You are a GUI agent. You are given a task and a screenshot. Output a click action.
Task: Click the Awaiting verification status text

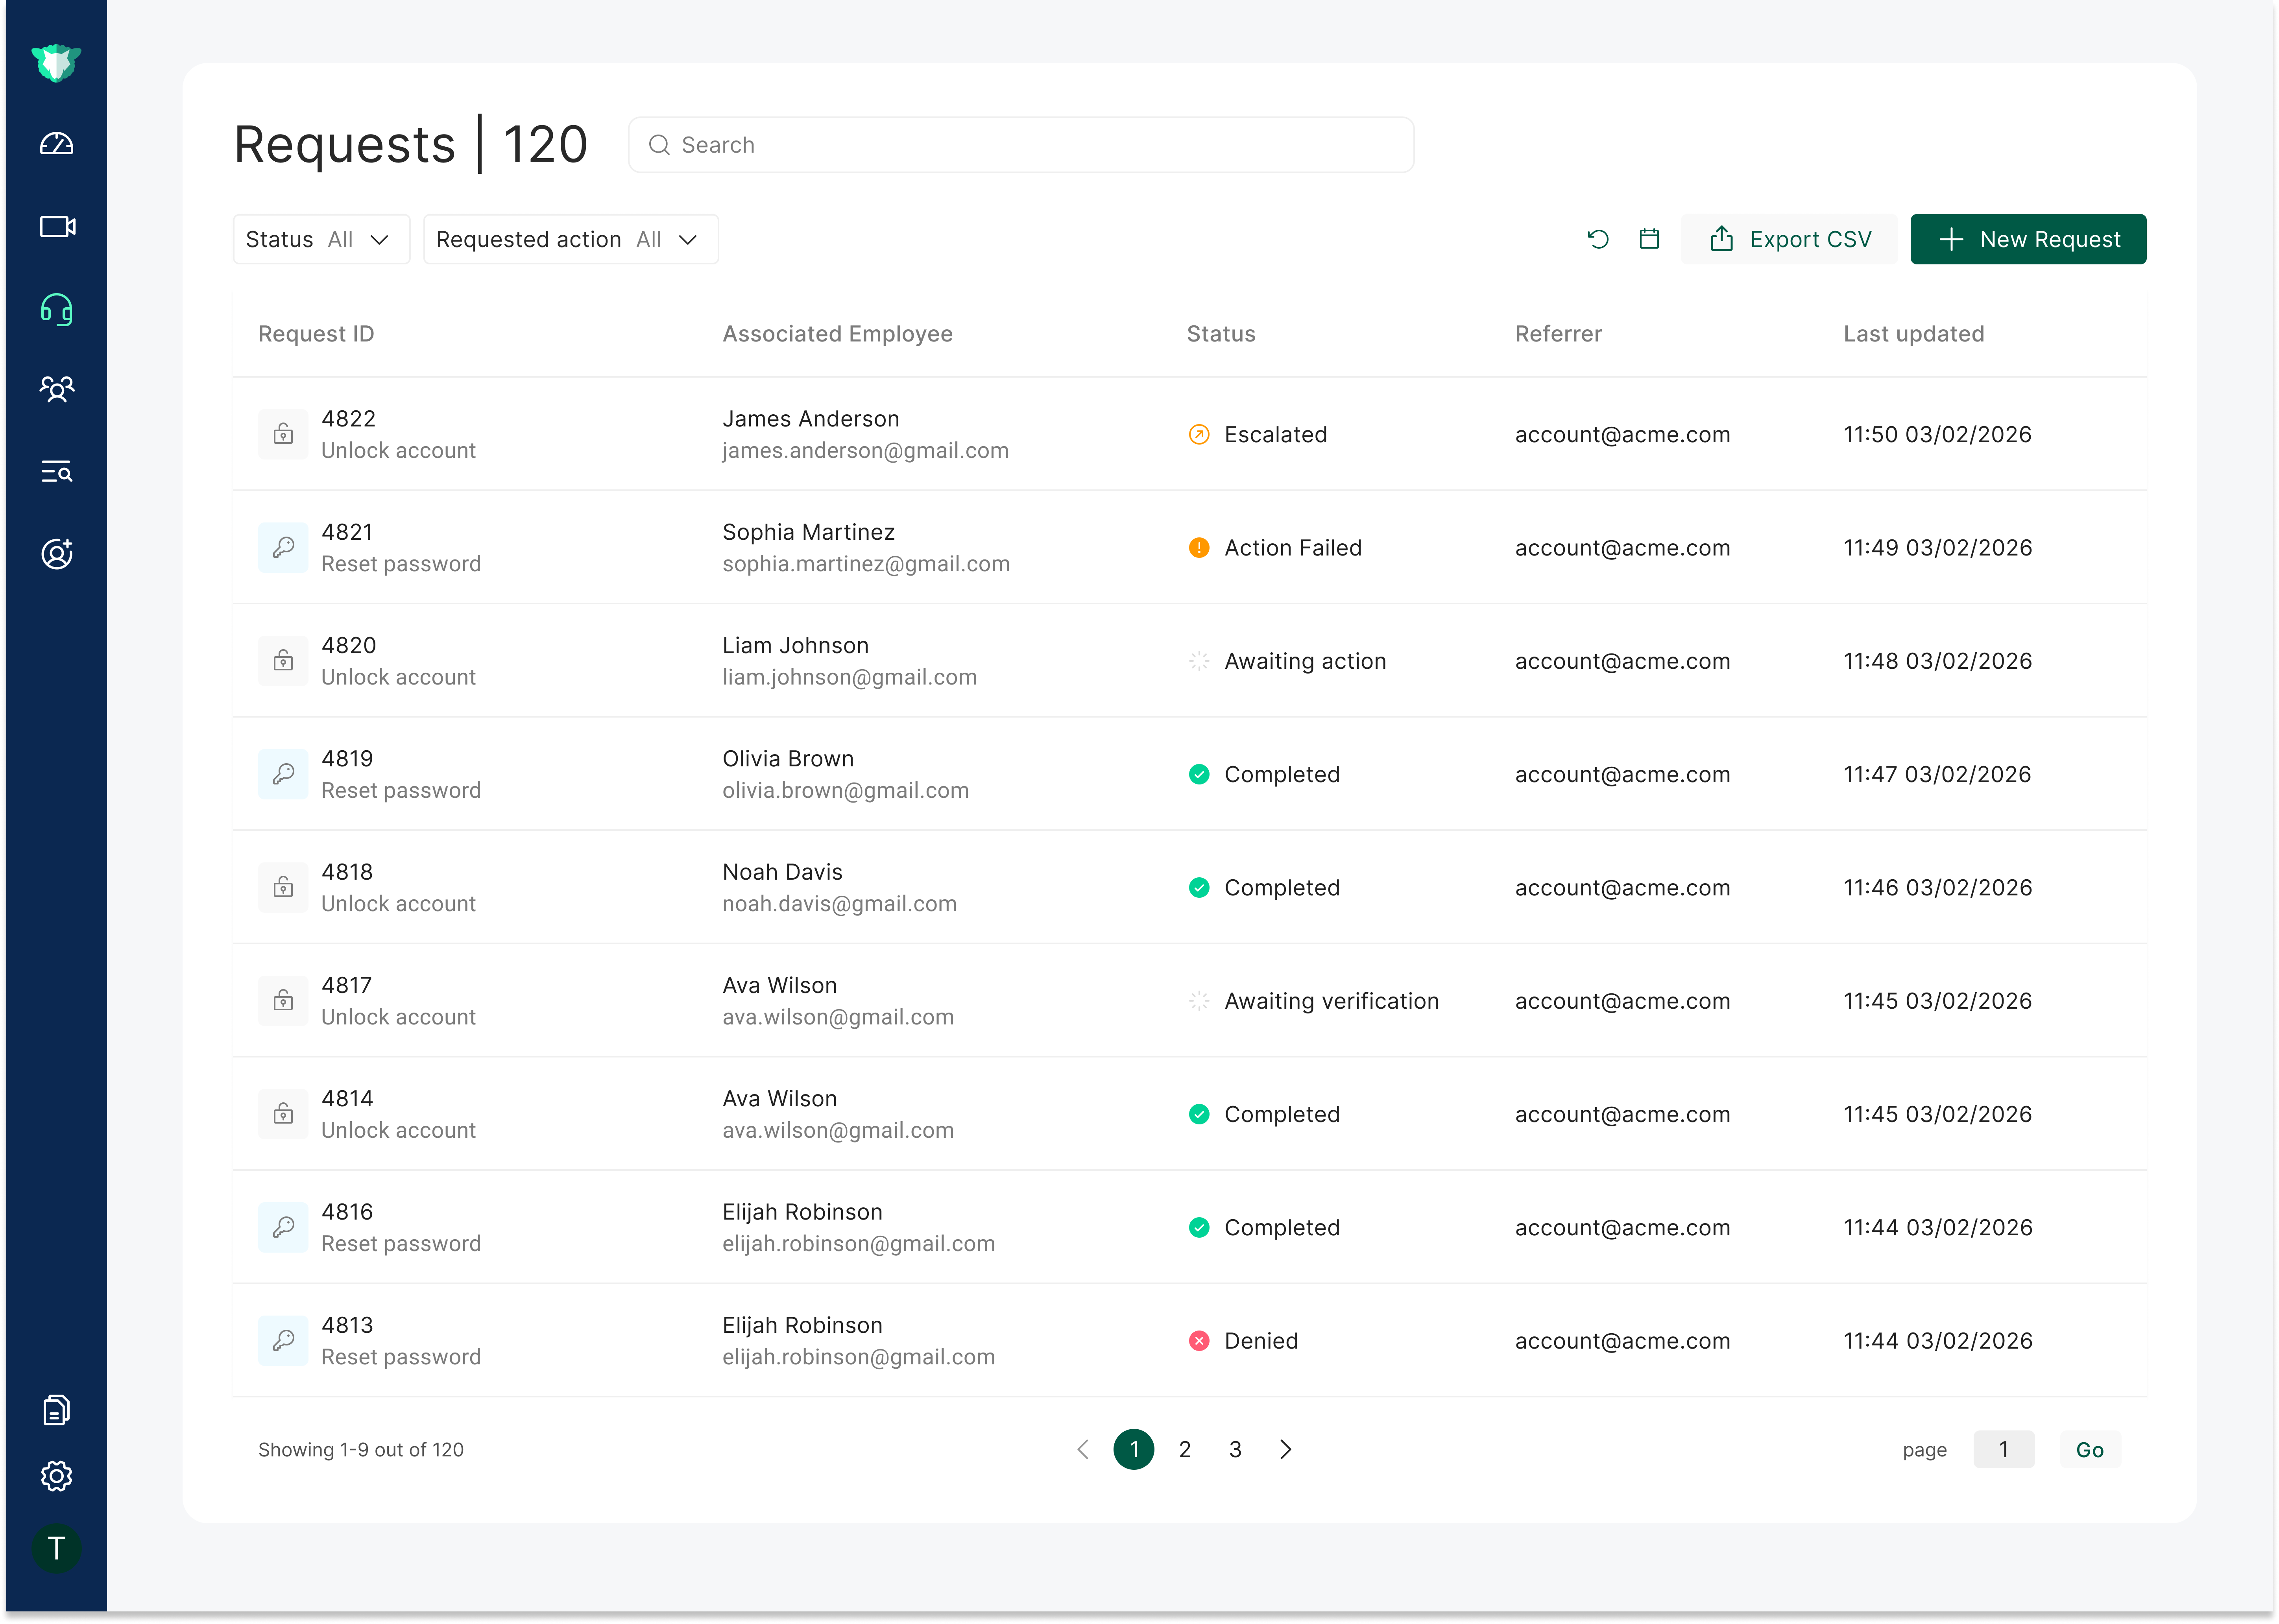[1331, 1001]
